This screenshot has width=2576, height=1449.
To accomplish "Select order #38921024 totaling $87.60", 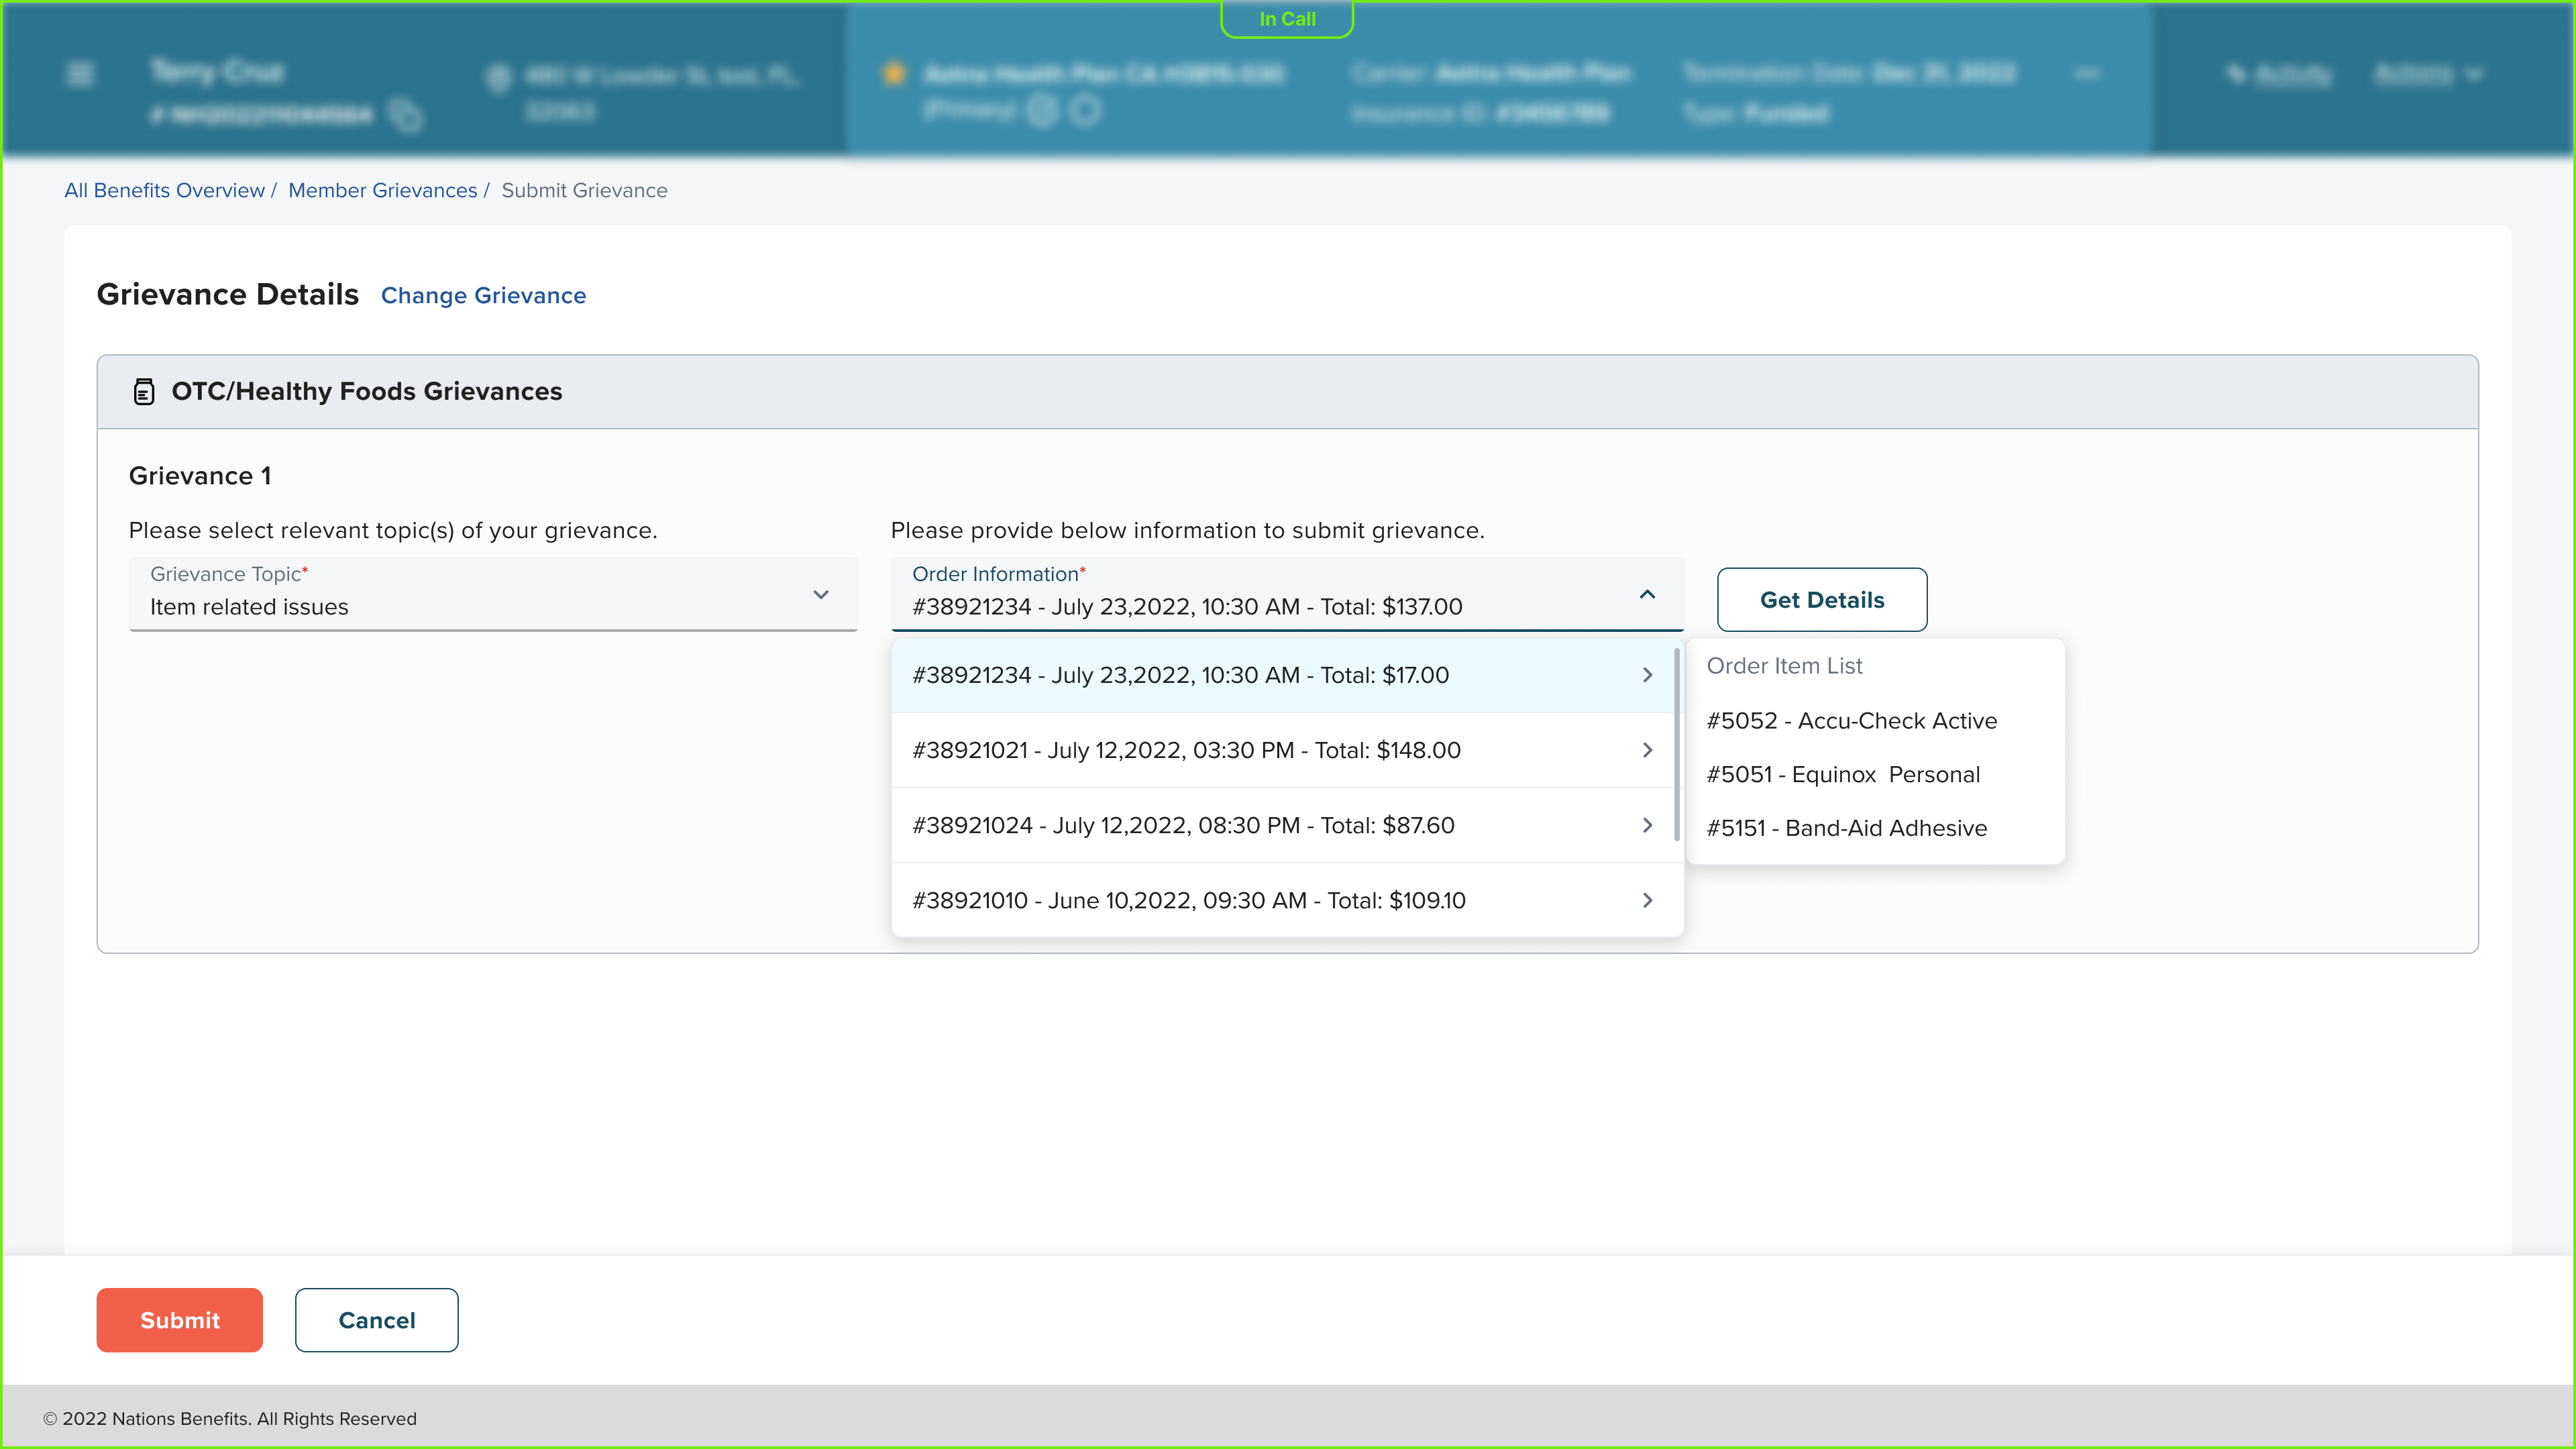I will click(x=1283, y=825).
